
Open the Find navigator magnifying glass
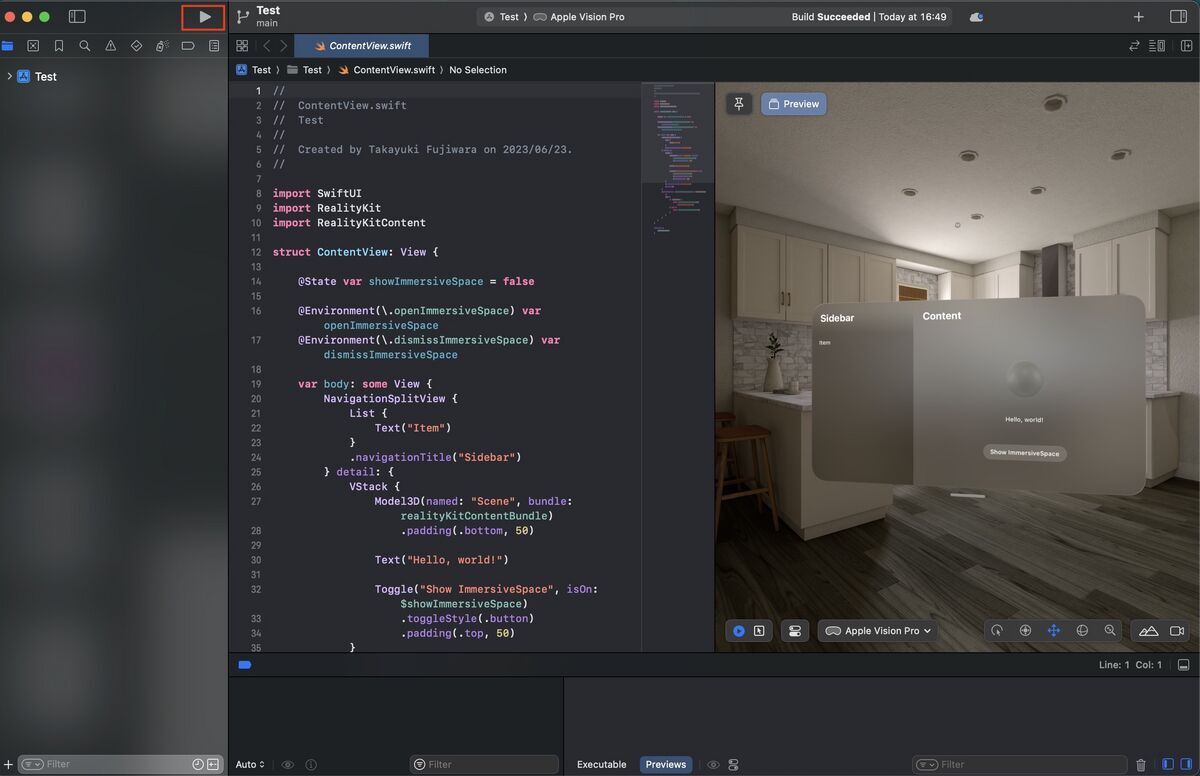coord(85,45)
